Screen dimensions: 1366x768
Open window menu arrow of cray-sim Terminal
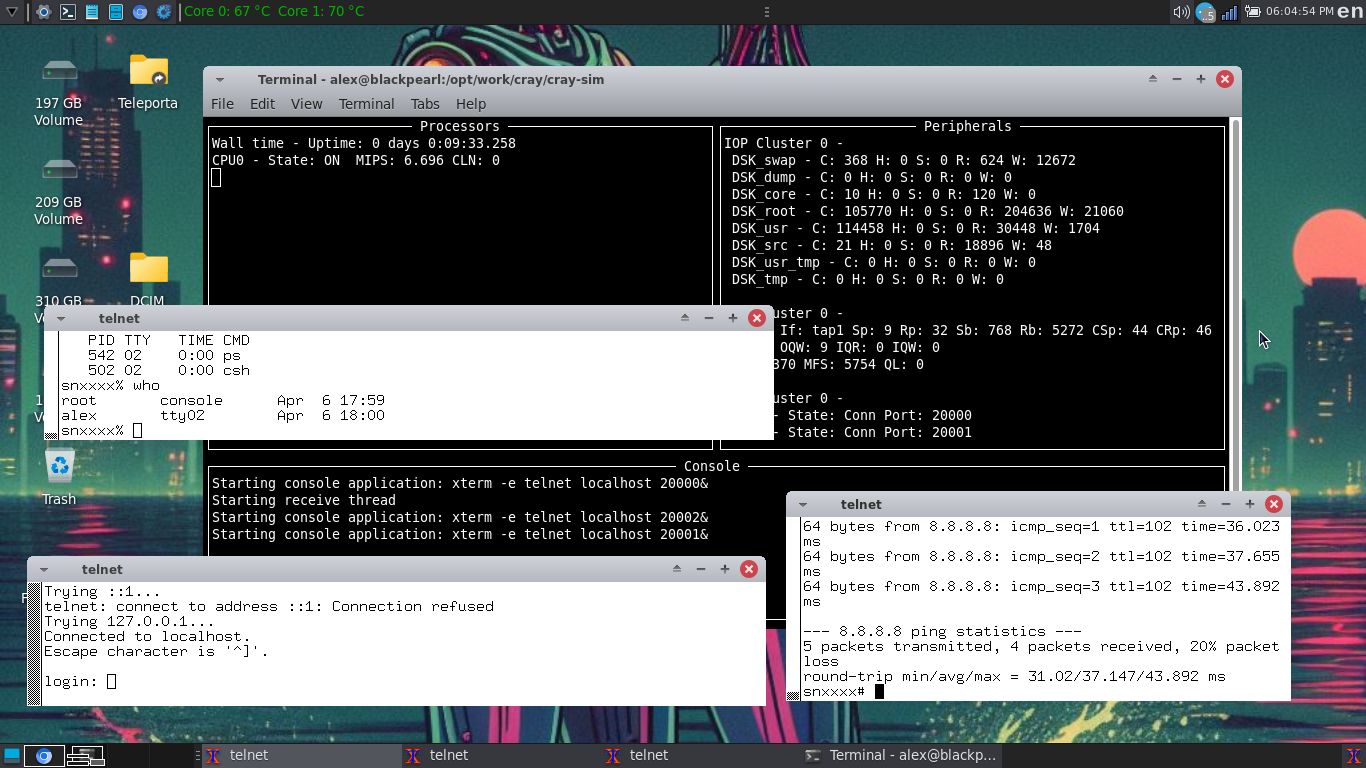coord(220,80)
